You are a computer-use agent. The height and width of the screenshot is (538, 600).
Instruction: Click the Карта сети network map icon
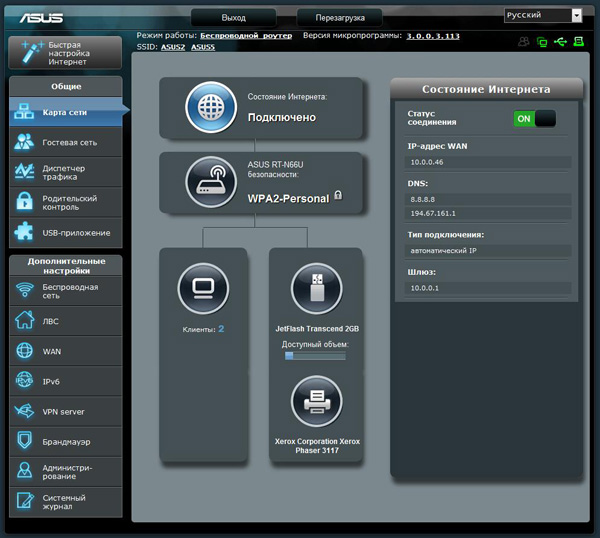24,111
